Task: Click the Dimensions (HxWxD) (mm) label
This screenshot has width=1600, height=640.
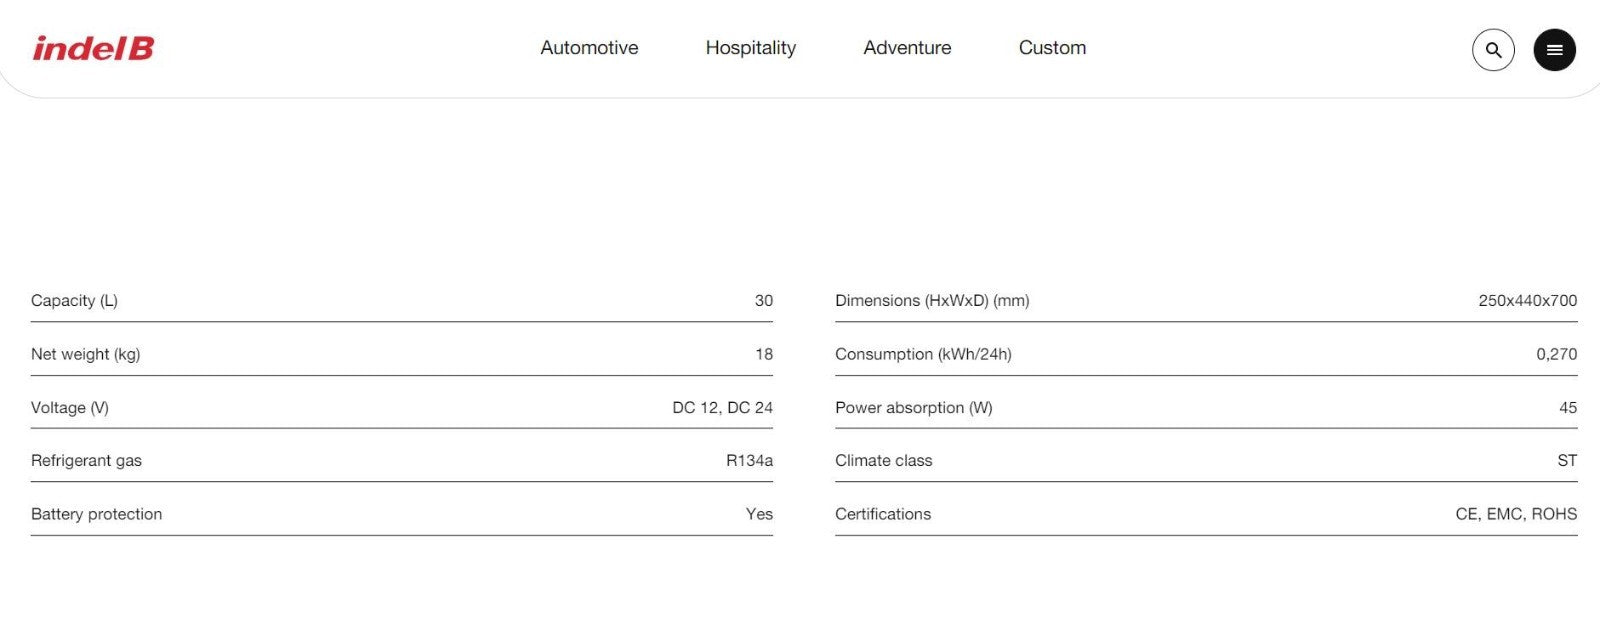Action: 932,301
